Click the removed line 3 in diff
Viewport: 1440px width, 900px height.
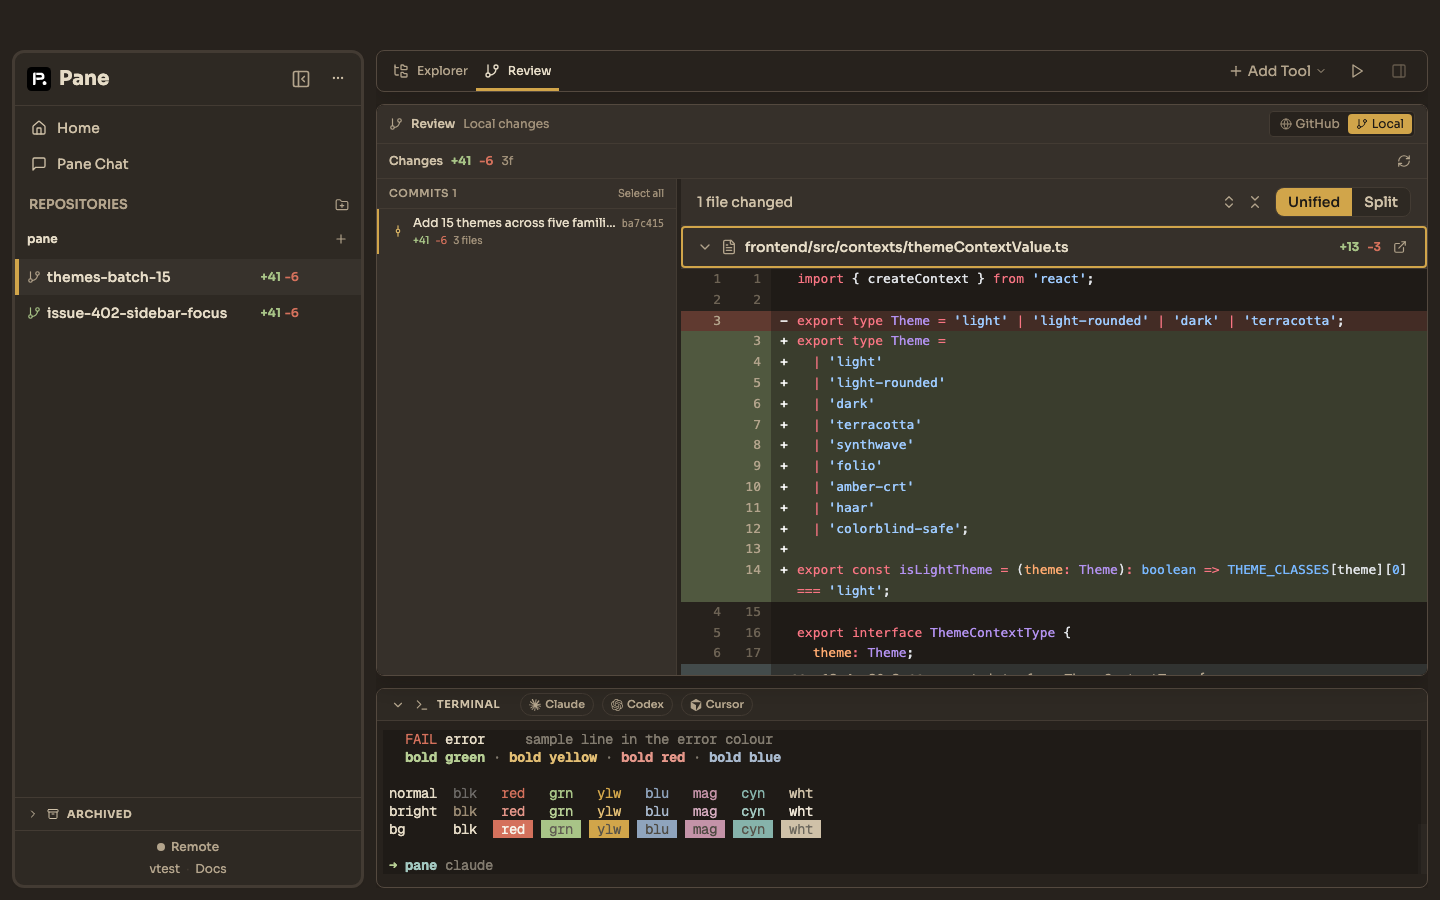click(1054, 321)
